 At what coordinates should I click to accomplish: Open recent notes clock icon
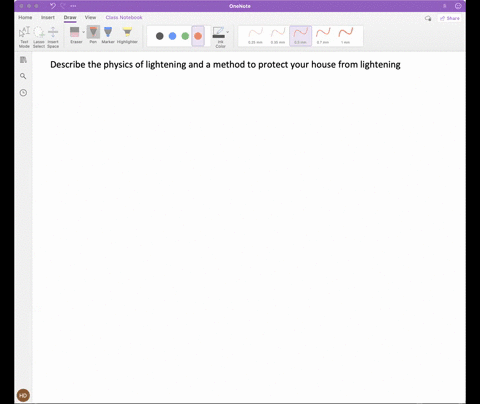(23, 93)
